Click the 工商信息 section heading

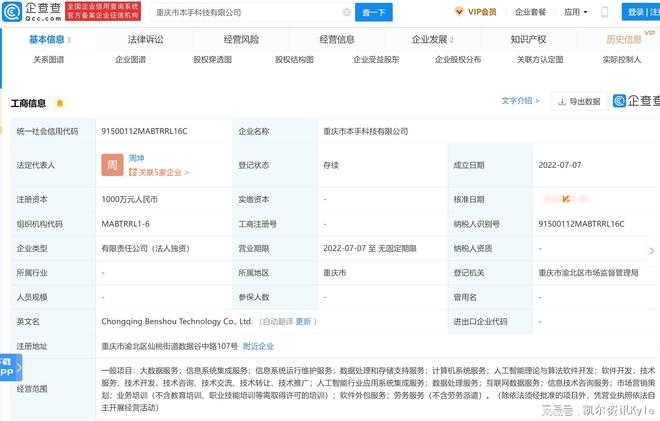28,103
